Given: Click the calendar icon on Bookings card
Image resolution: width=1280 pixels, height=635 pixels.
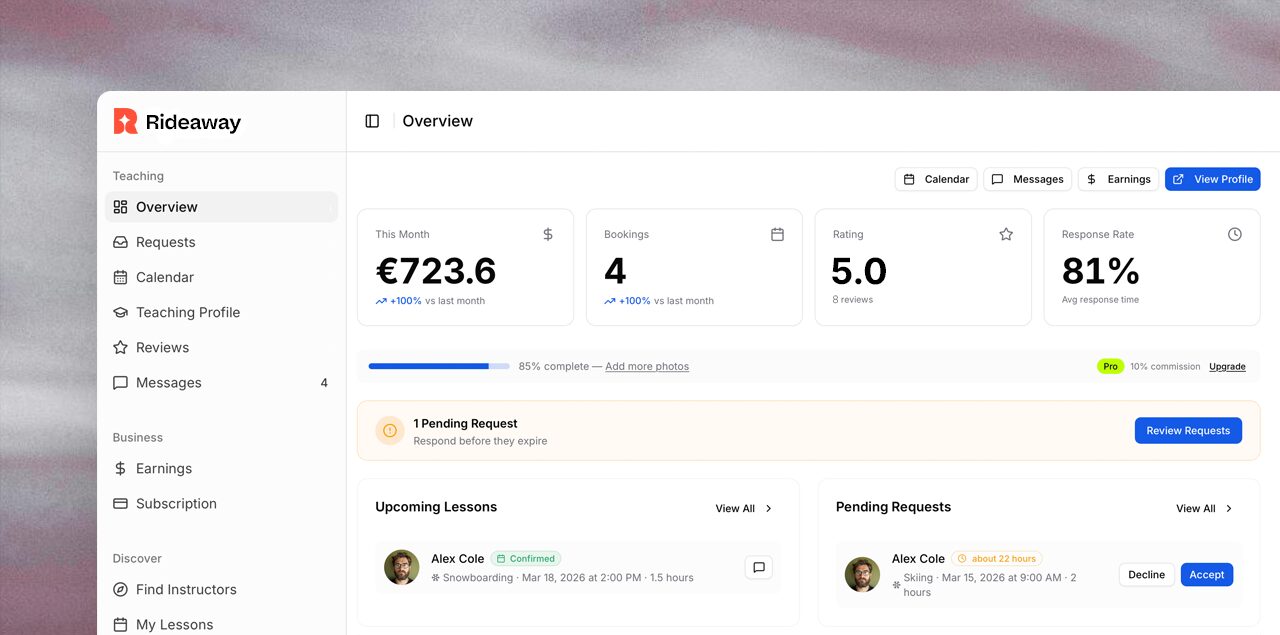Looking at the screenshot, I should [x=777, y=234].
